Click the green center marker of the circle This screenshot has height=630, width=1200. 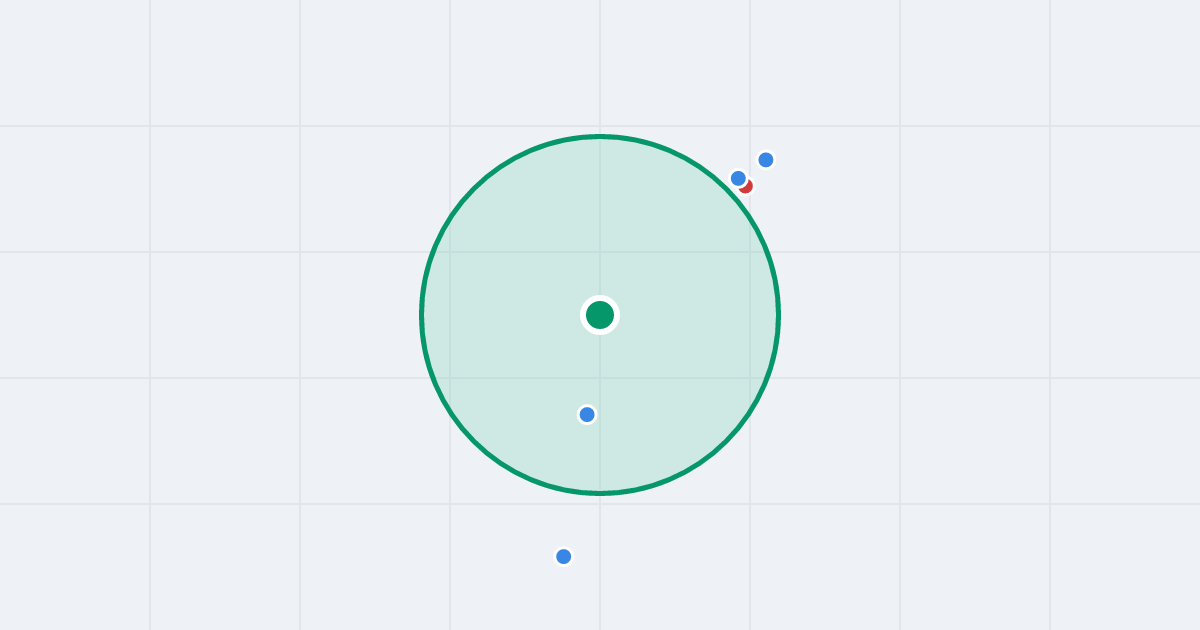click(600, 315)
